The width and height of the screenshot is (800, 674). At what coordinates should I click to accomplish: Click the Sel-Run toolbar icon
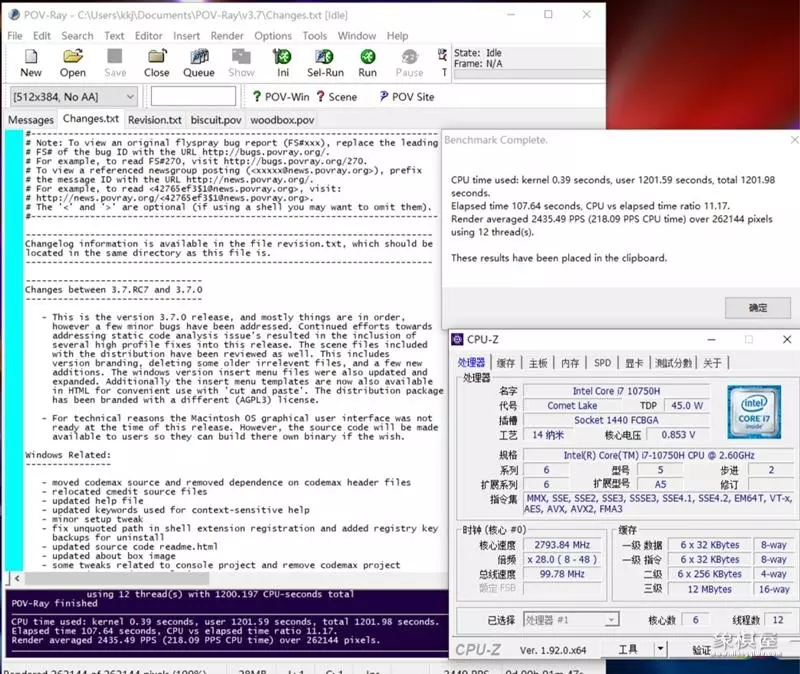325,63
